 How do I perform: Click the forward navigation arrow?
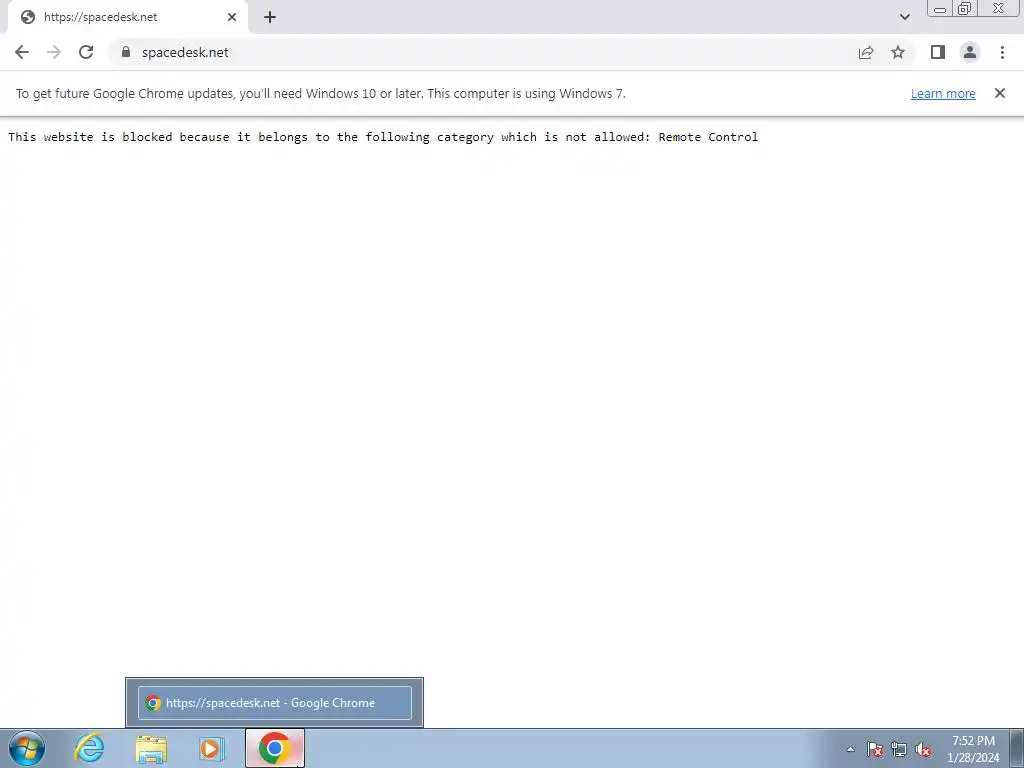pyautogui.click(x=54, y=52)
